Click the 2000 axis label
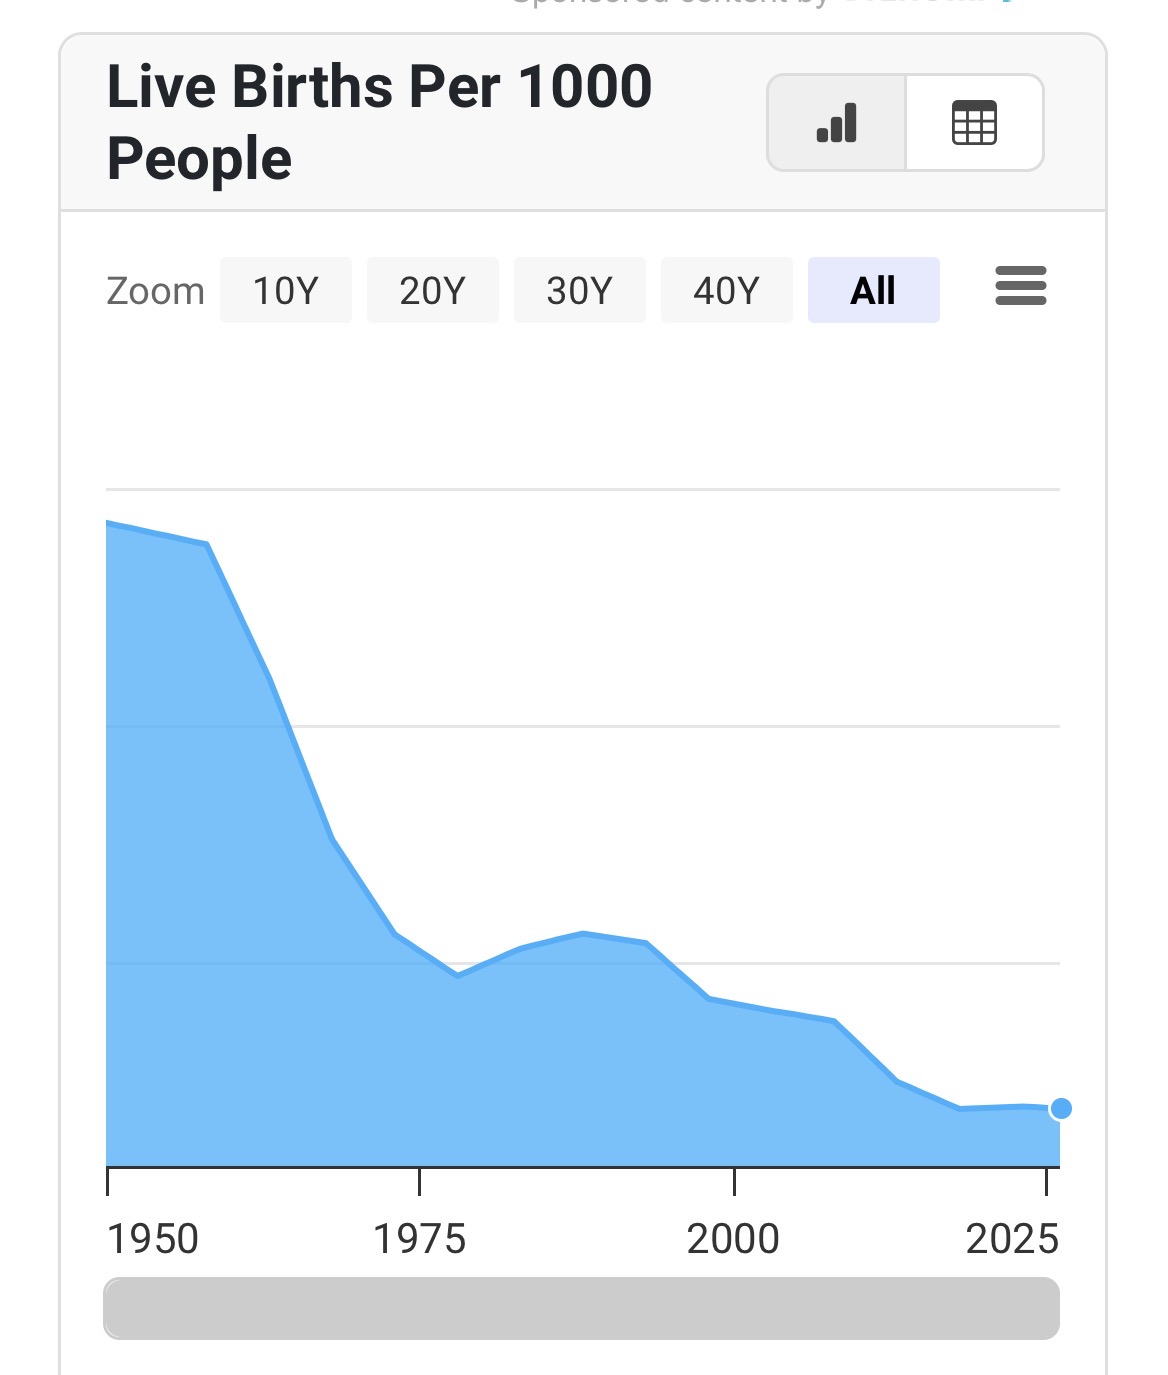Screen dimensions: 1168x1375 733,1239
